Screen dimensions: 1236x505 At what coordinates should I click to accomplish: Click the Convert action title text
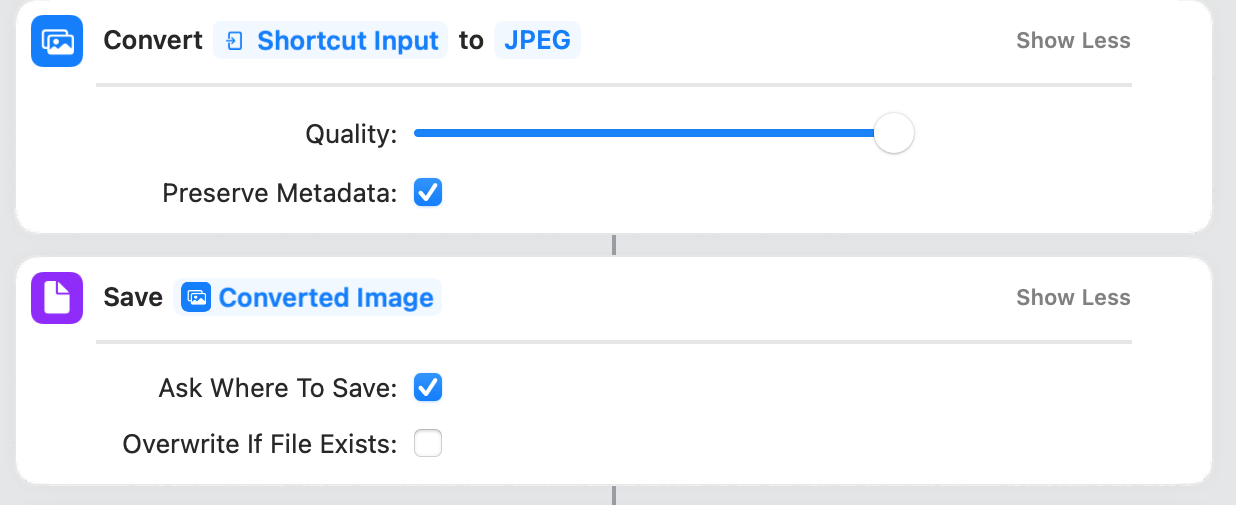(152, 41)
